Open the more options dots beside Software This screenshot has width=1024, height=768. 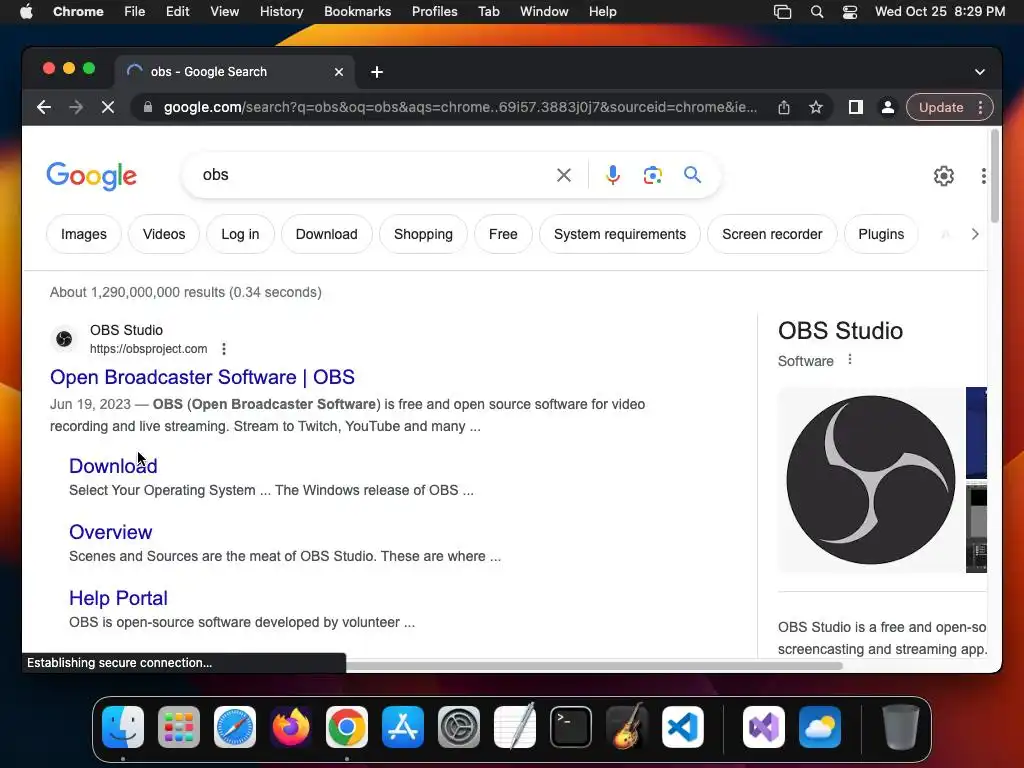[x=850, y=359]
